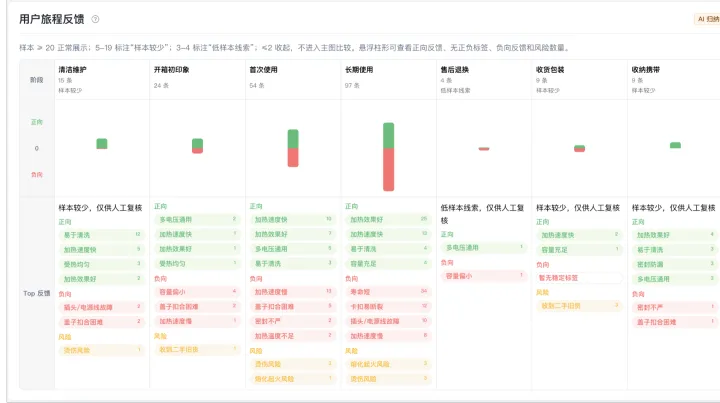Click the 开箱初印象 sentiment bar
The width and height of the screenshot is (720, 403).
[197, 146]
